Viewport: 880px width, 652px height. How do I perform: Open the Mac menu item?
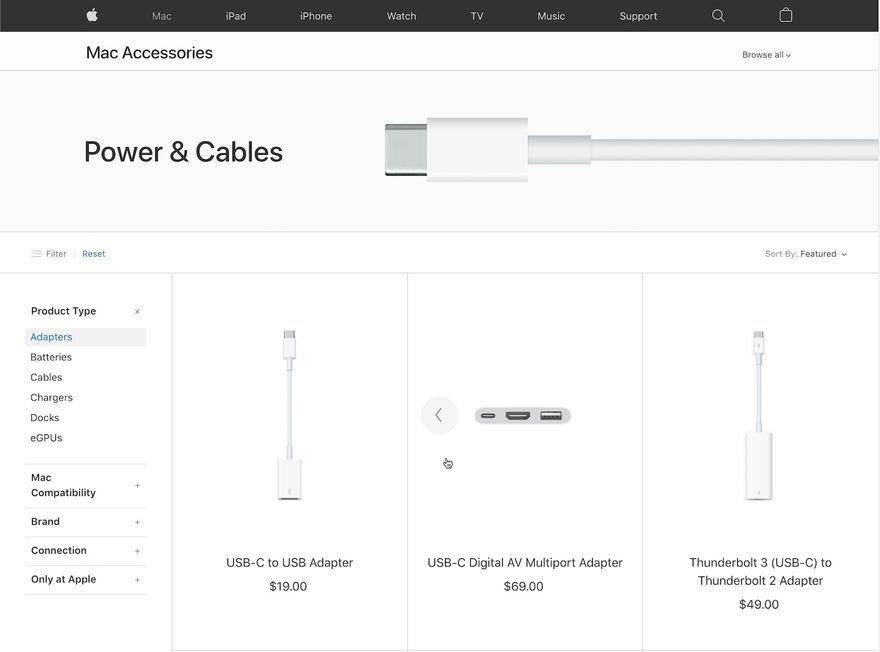click(x=162, y=16)
